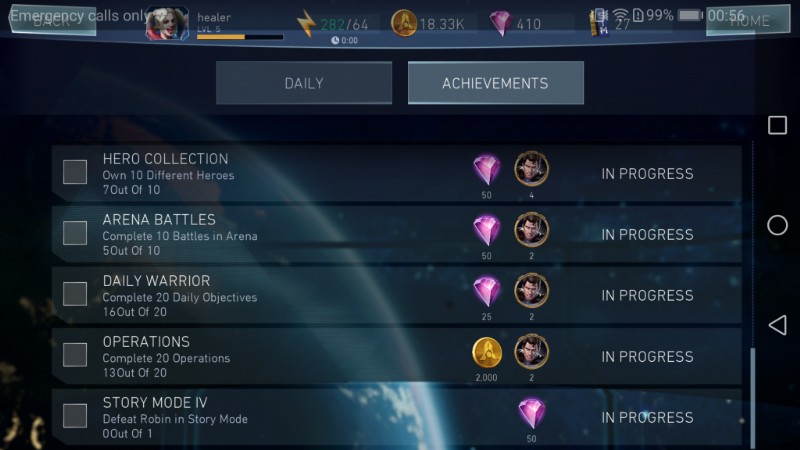Screen dimensions: 800x450
Task: Tap Arena Battles hero shard portrait
Action: point(531,230)
